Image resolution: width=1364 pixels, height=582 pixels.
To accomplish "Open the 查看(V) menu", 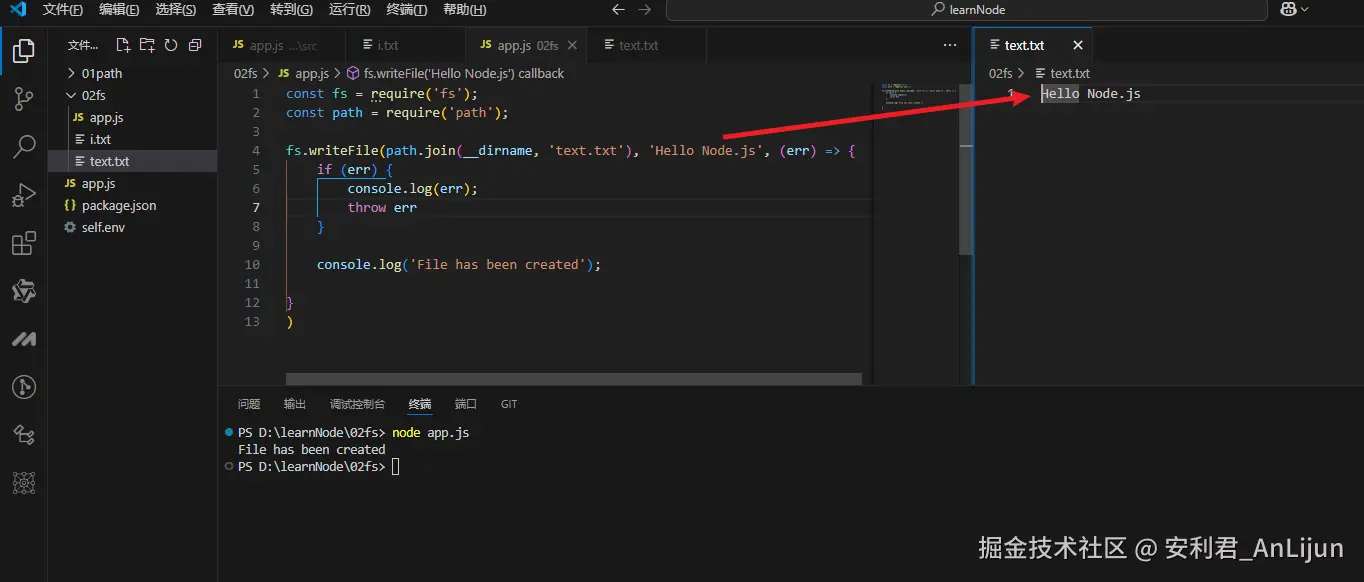I will point(233,9).
